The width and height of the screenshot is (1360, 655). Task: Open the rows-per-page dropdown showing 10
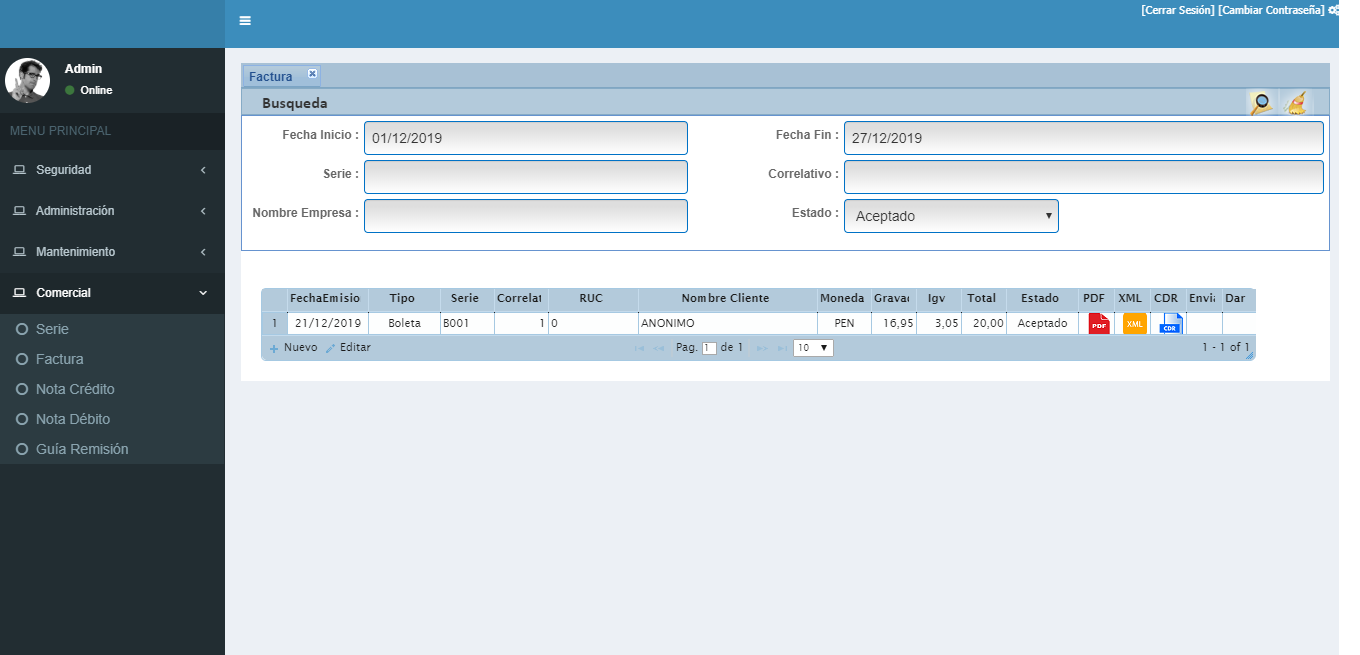pyautogui.click(x=813, y=348)
